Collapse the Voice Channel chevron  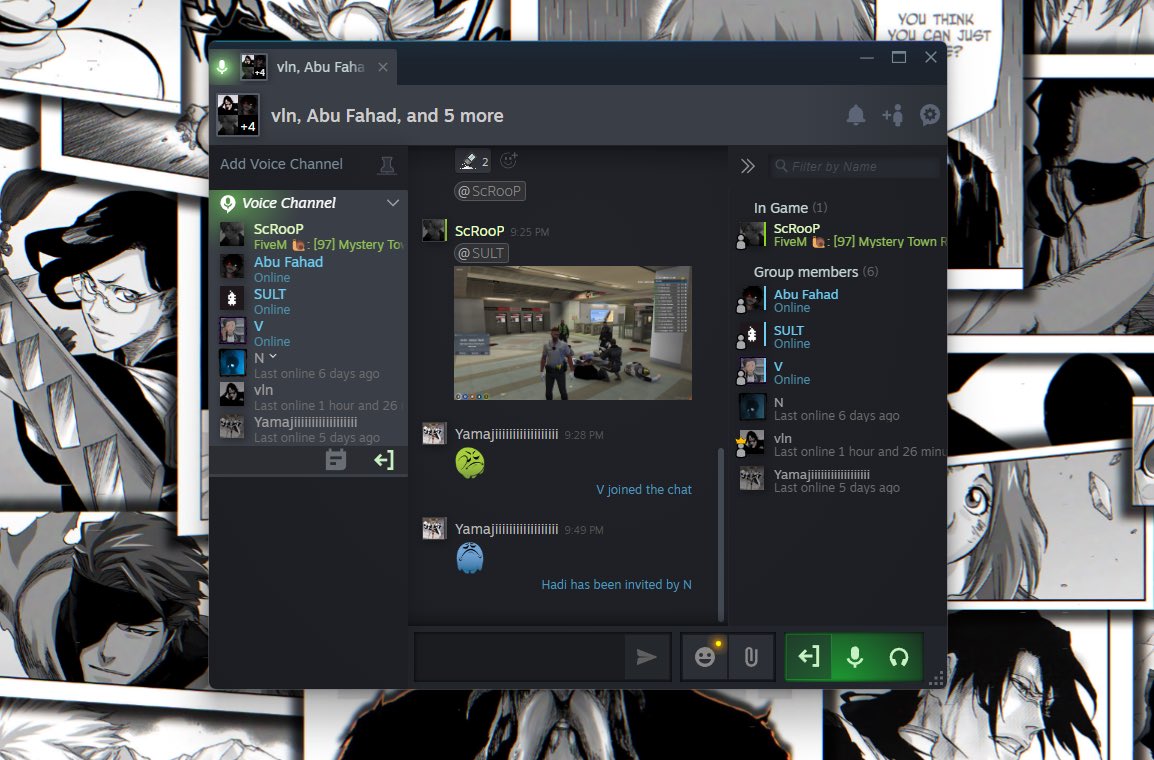point(393,203)
